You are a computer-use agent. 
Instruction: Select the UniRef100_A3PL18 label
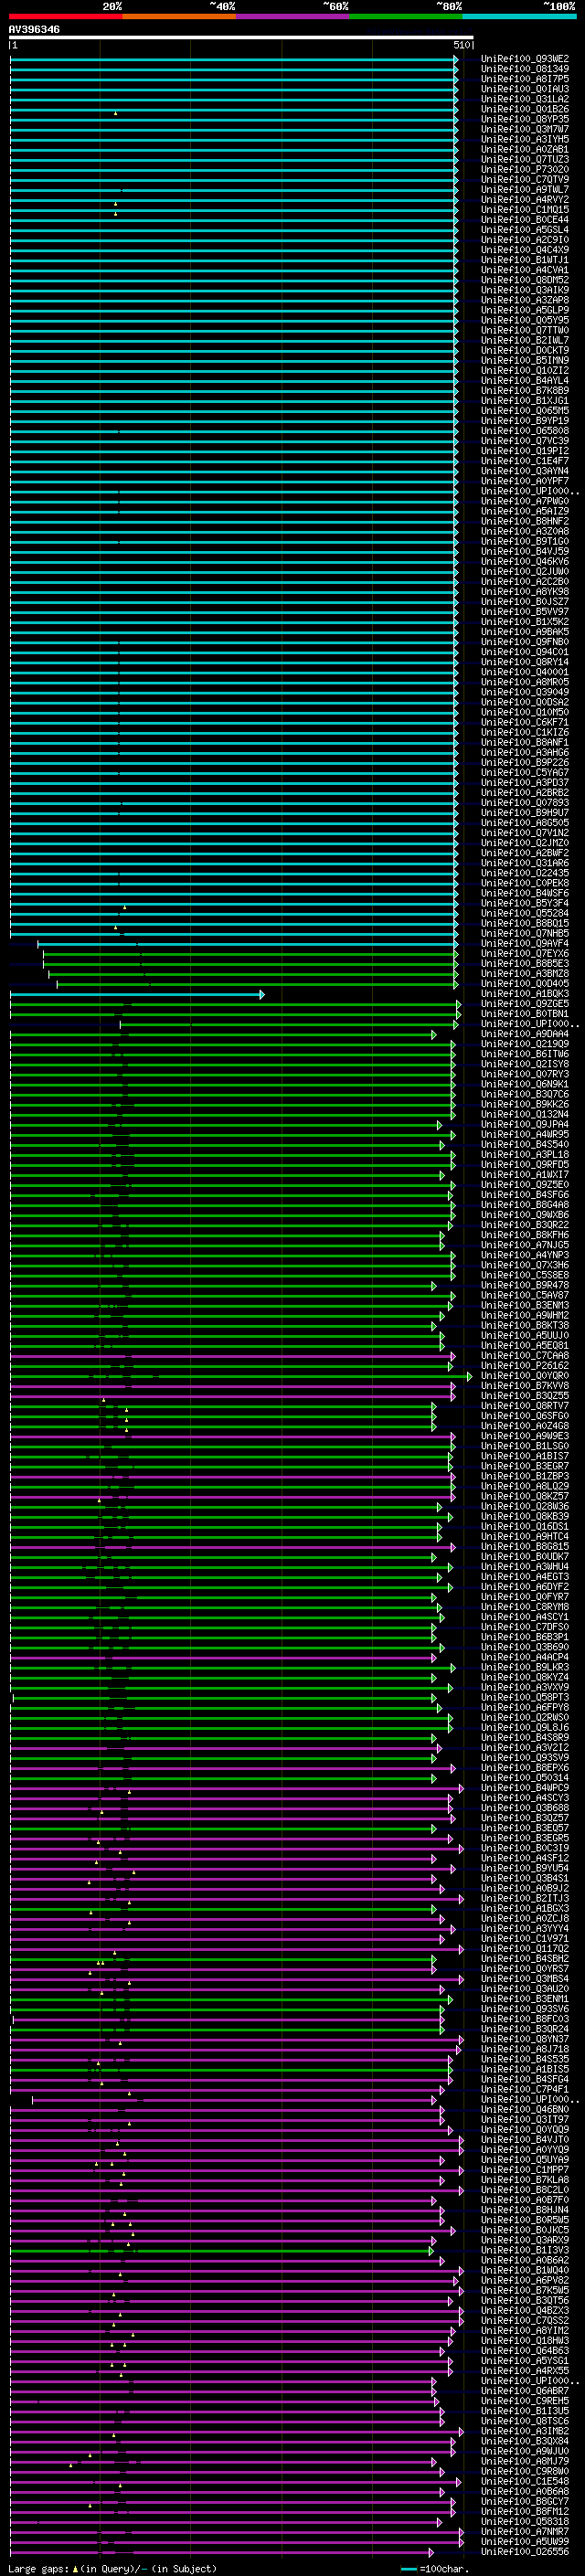pyautogui.click(x=525, y=1155)
